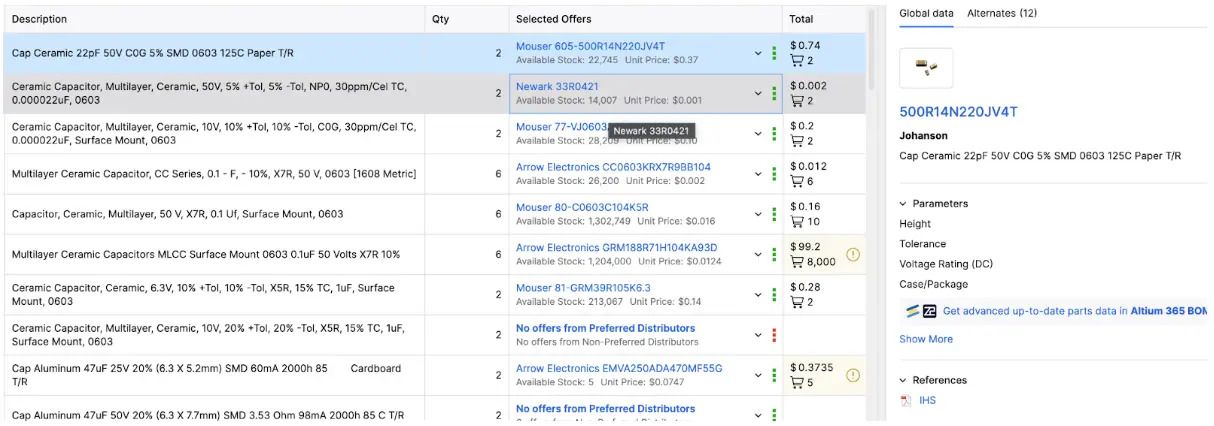Expand the offer dropdown for Mouser 80-C0603C104K5R

[758, 214]
